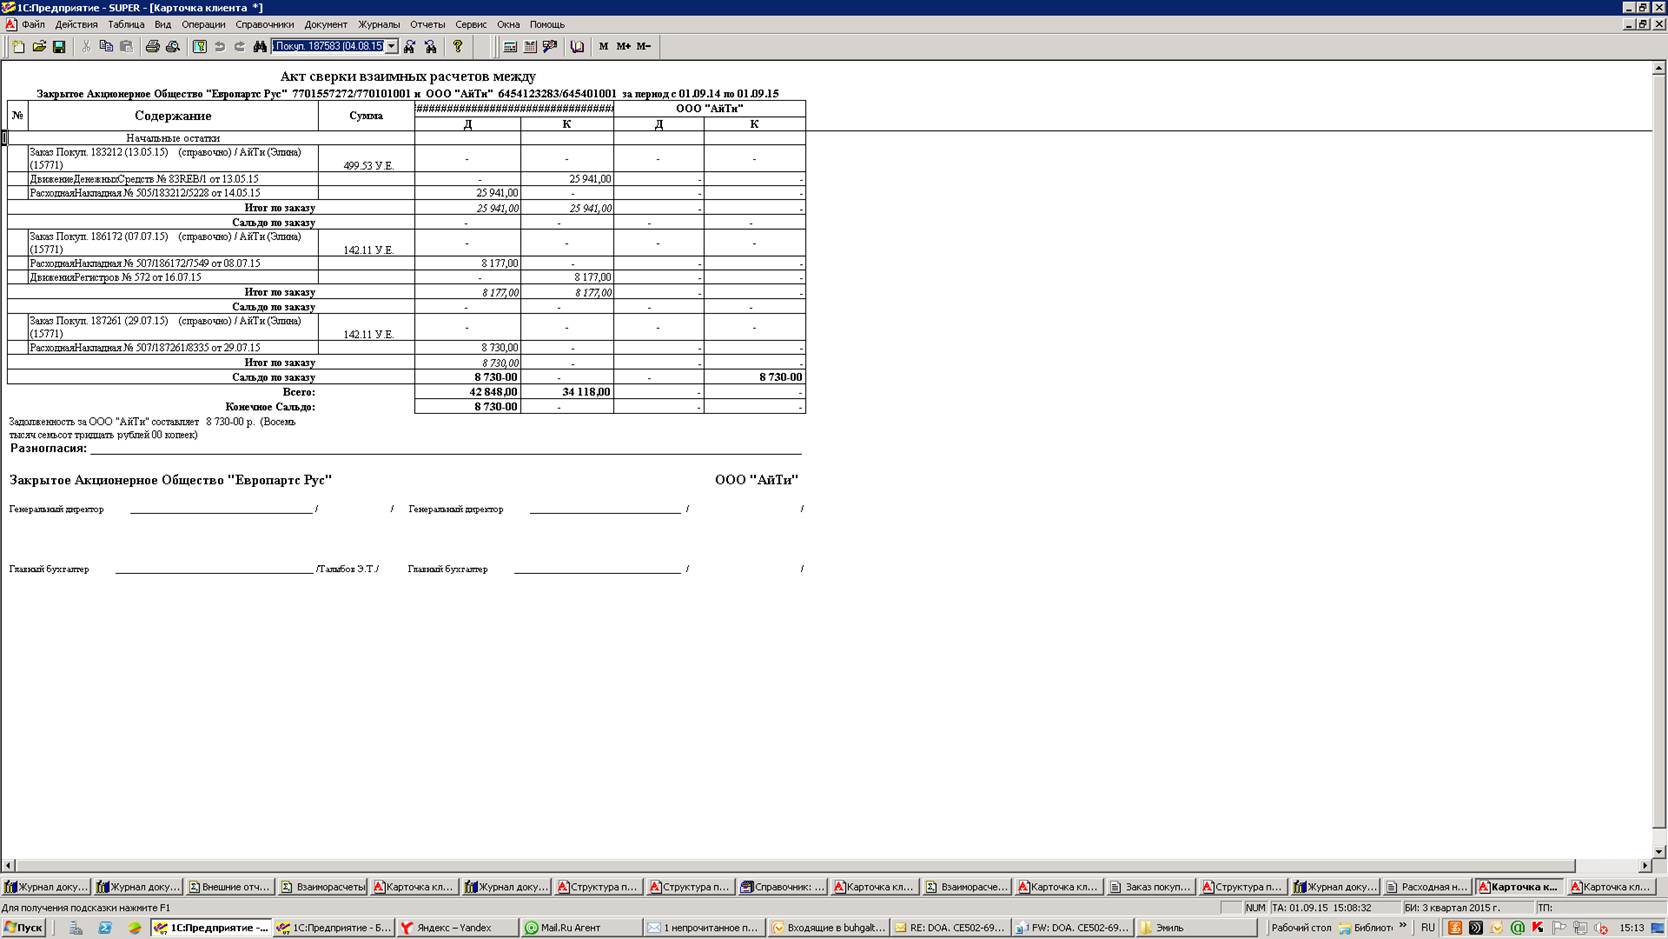This screenshot has width=1668, height=939.
Task: Click the M+ memory add button
Action: [623, 47]
